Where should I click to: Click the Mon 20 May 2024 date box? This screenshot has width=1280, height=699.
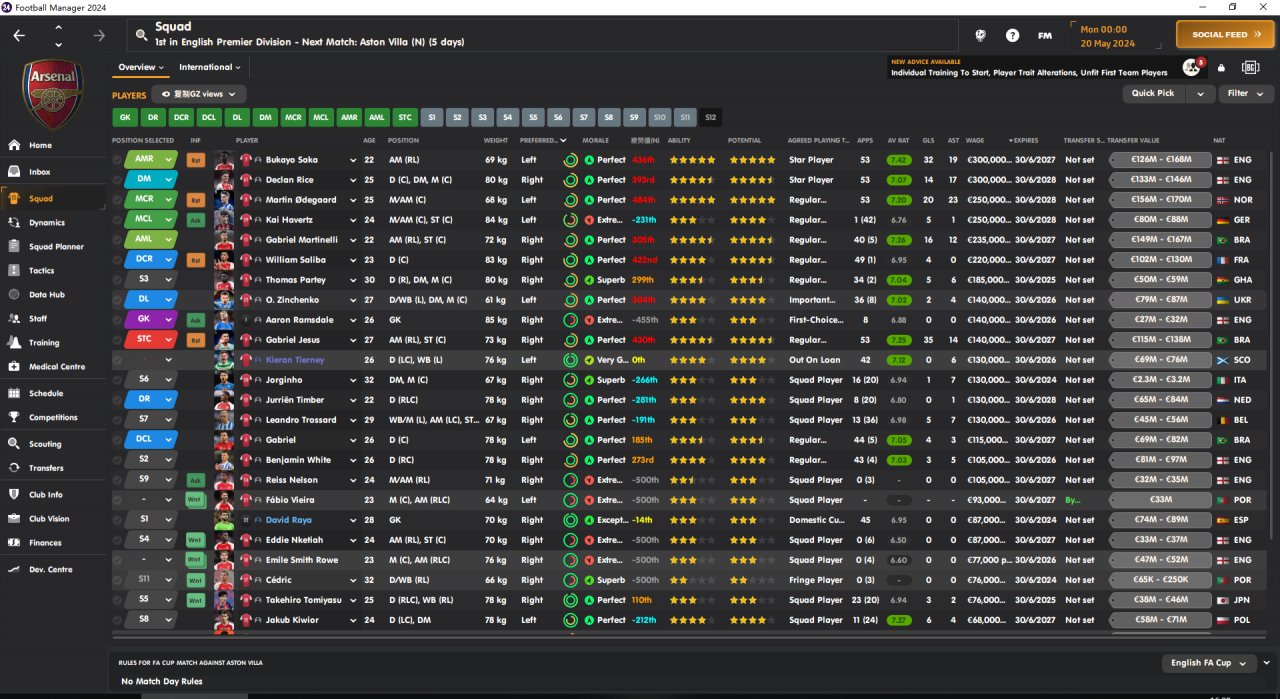click(1118, 36)
